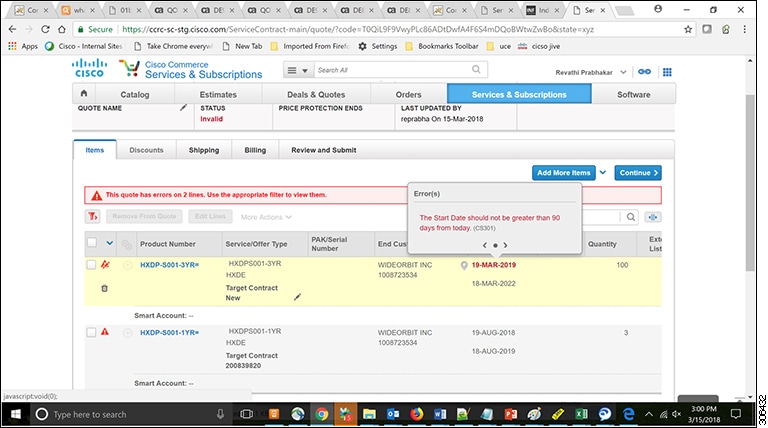Switch to the Billing tab

(255, 150)
